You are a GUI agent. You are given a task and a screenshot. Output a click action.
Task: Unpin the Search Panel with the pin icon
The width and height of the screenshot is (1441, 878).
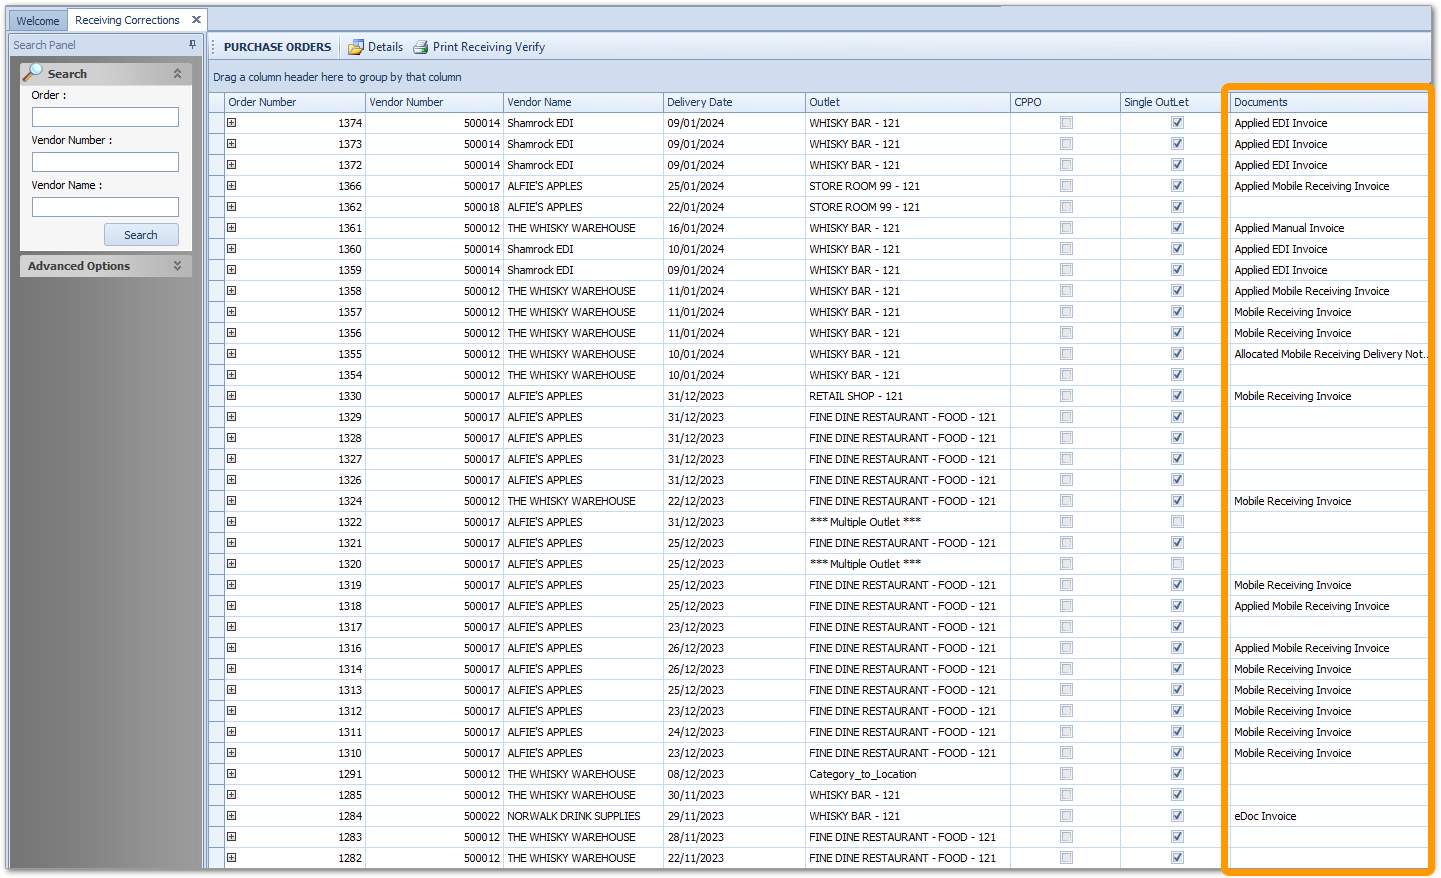[191, 44]
